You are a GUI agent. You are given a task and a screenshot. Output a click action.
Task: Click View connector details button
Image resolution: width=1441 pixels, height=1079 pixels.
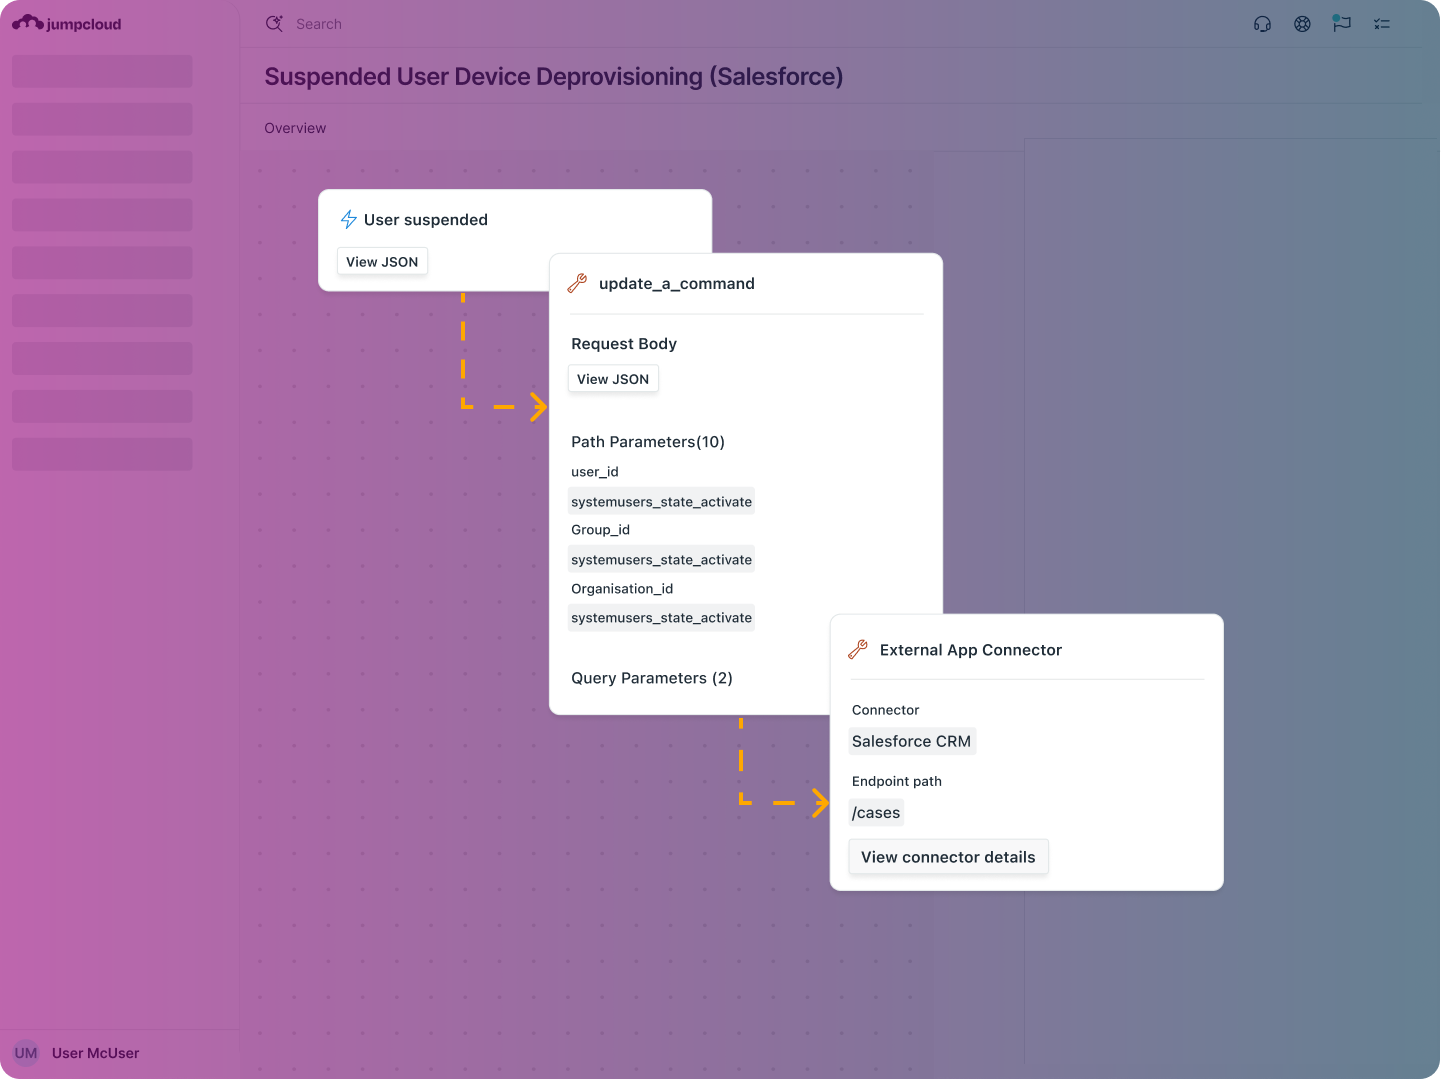(x=948, y=857)
